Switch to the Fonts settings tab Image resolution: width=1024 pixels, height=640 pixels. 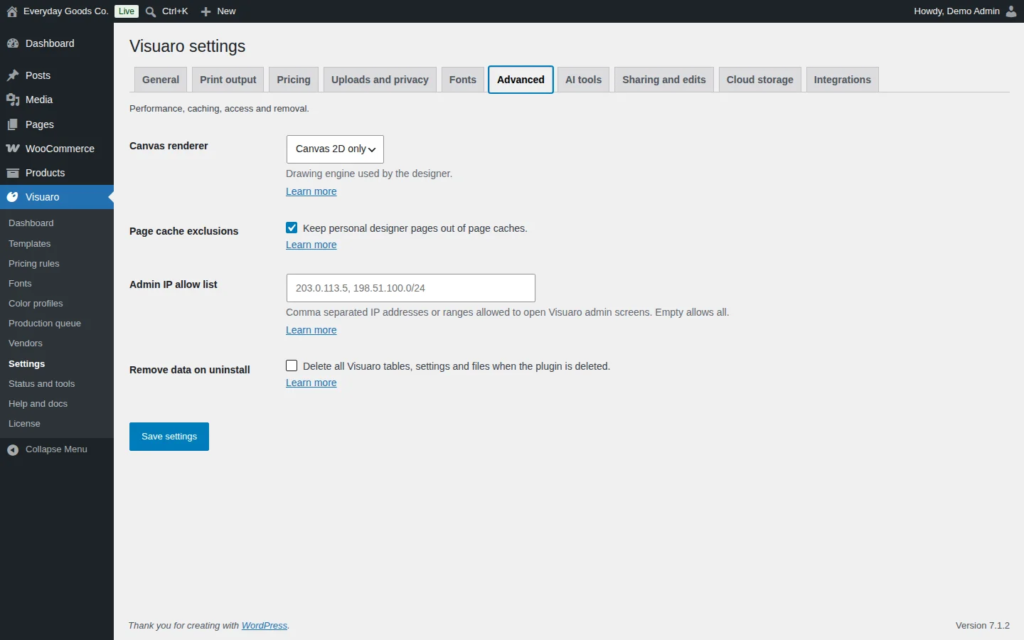[x=462, y=80]
